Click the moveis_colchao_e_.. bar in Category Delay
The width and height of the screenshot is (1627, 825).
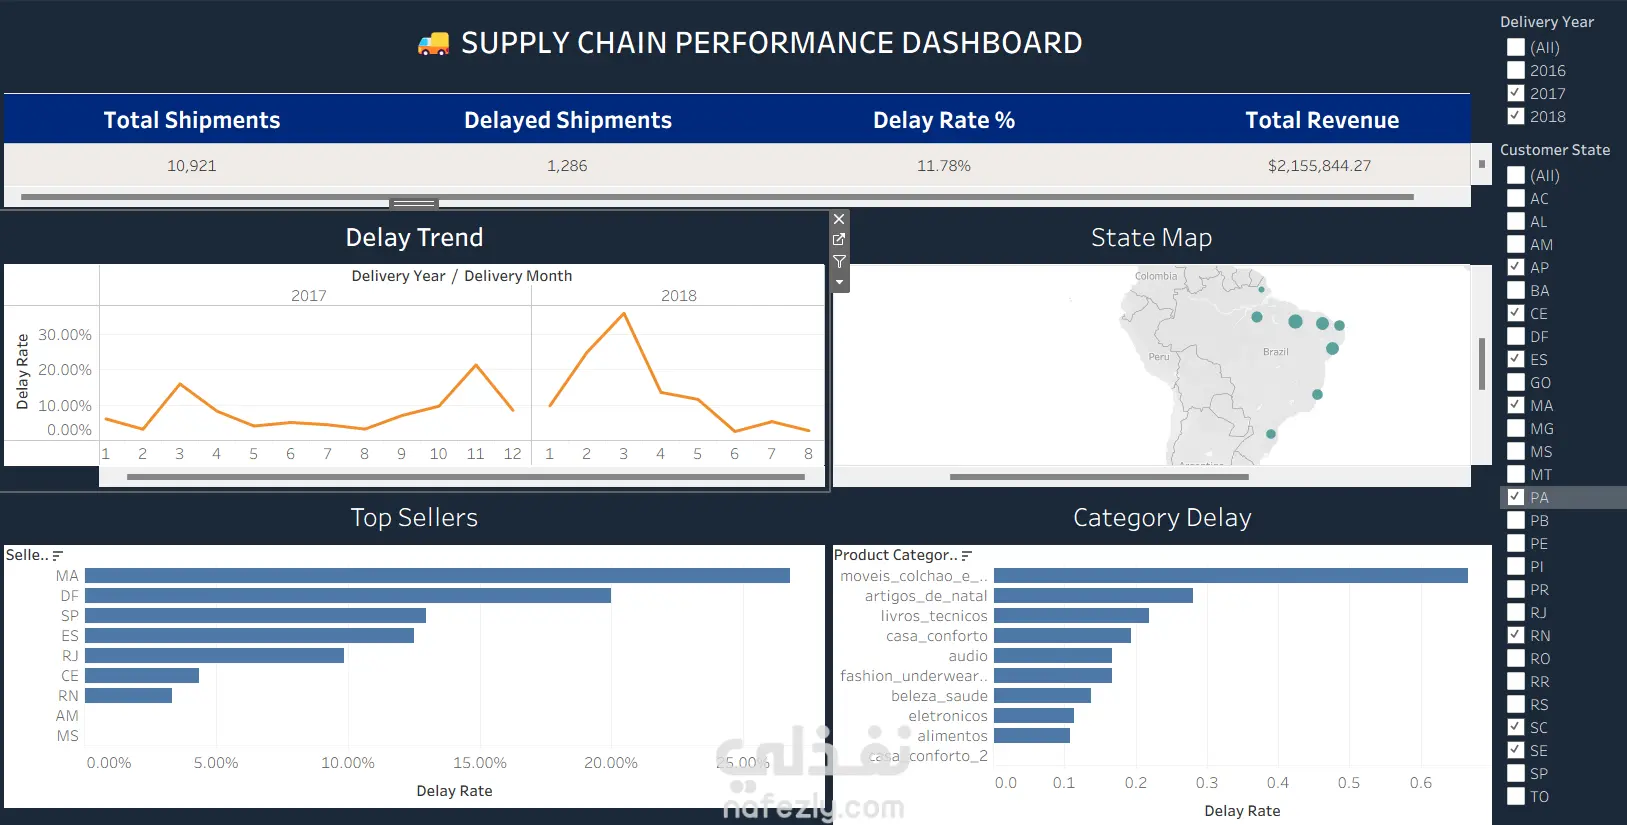coord(1231,576)
